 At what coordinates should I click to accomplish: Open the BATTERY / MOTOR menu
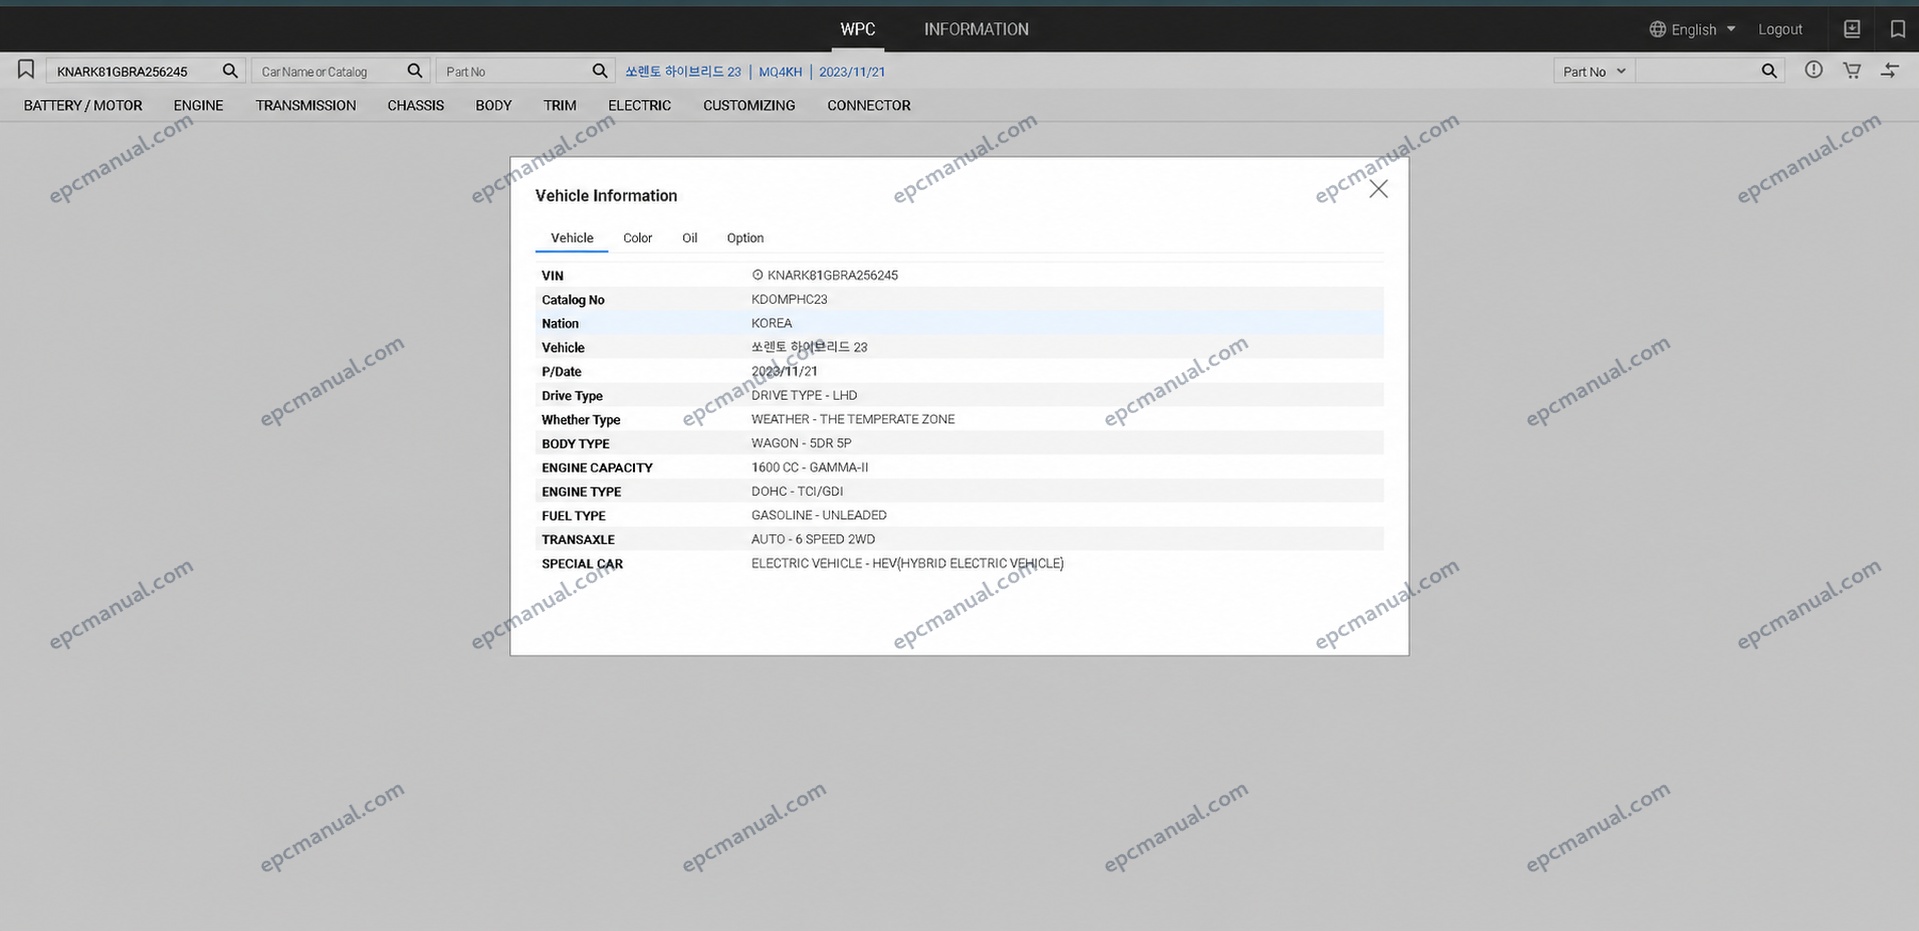click(x=83, y=105)
